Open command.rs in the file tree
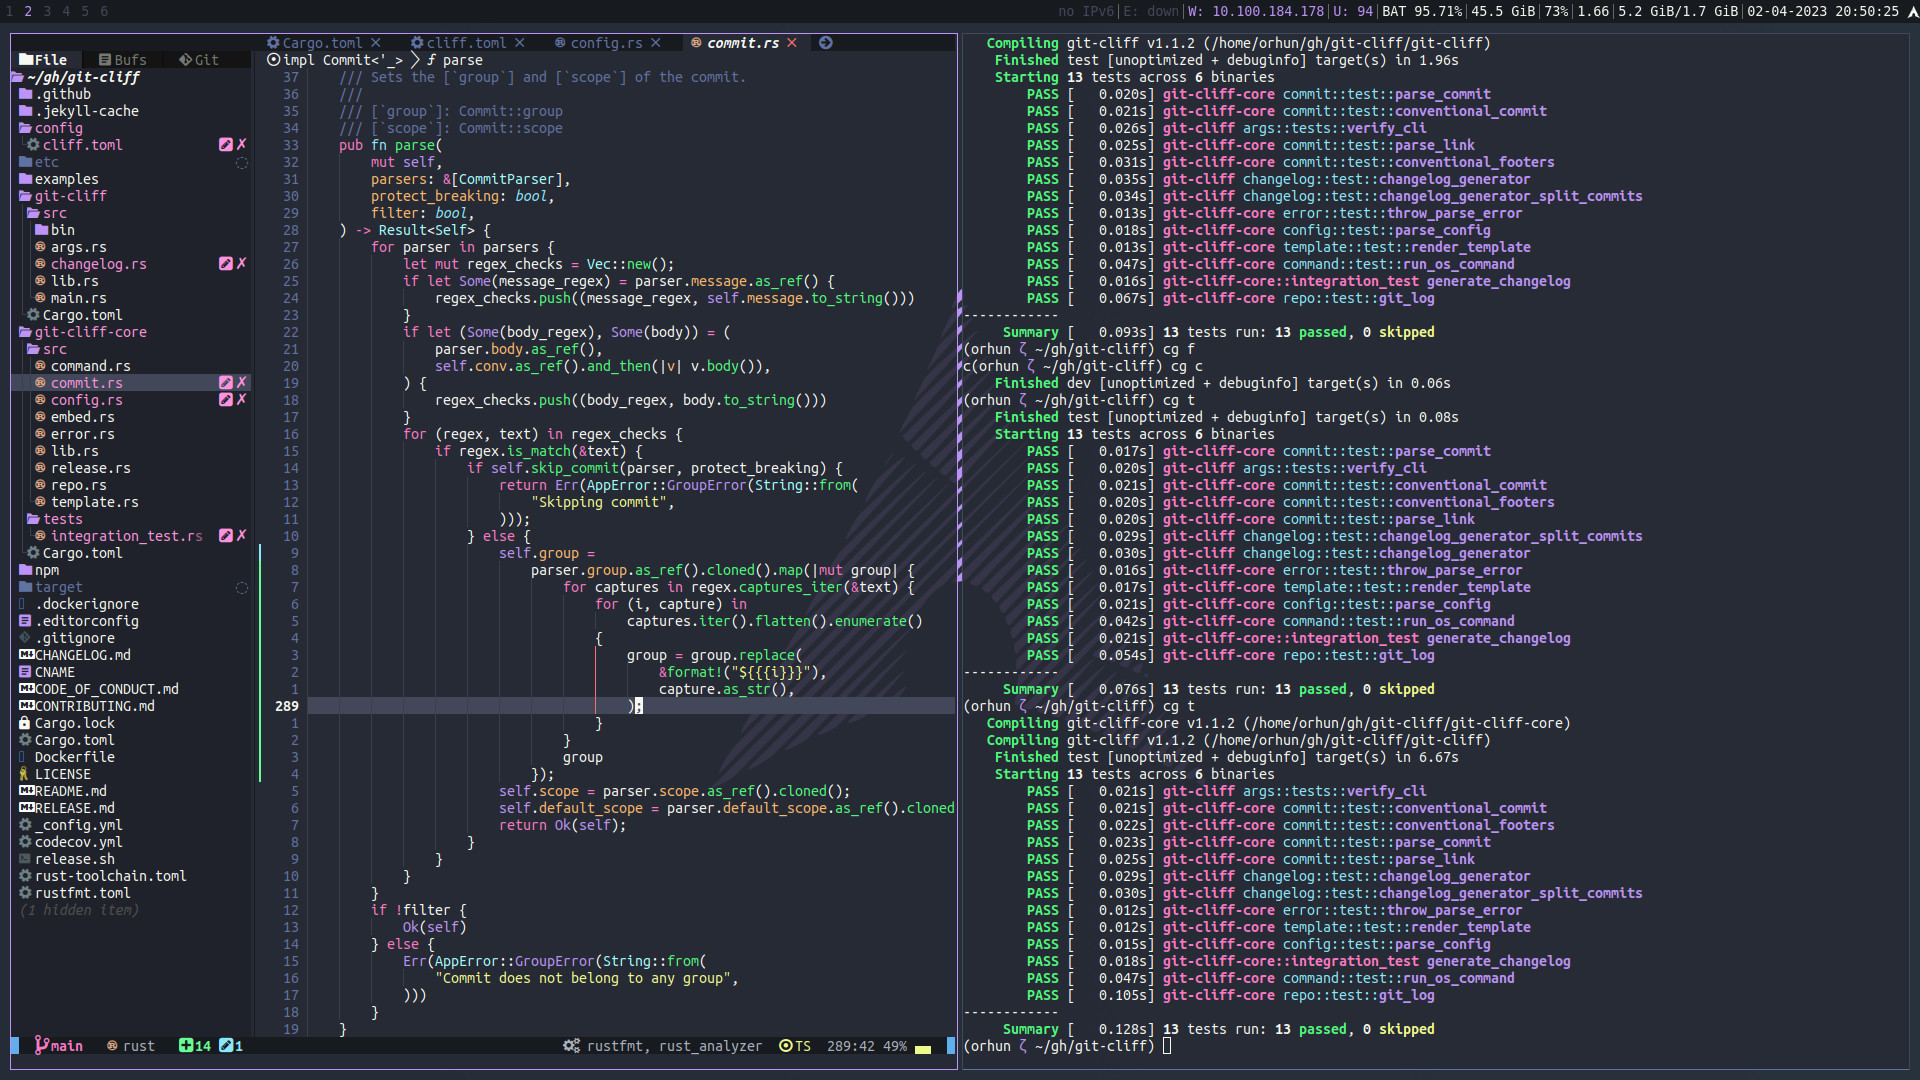The width and height of the screenshot is (1920, 1080). [90, 366]
